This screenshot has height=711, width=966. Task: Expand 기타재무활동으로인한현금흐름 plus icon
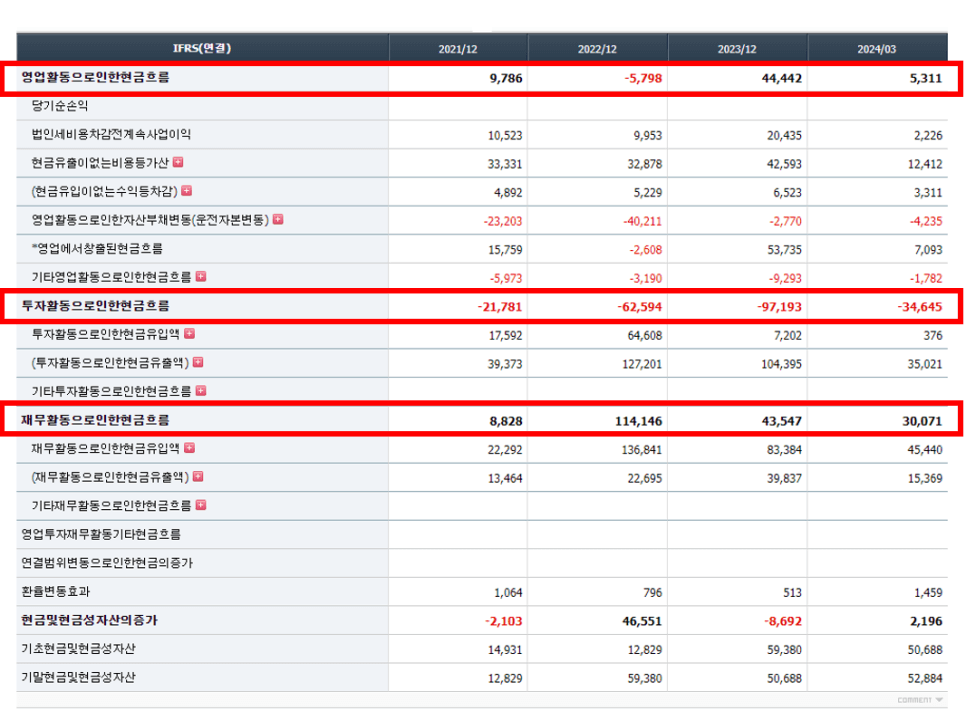(201, 505)
